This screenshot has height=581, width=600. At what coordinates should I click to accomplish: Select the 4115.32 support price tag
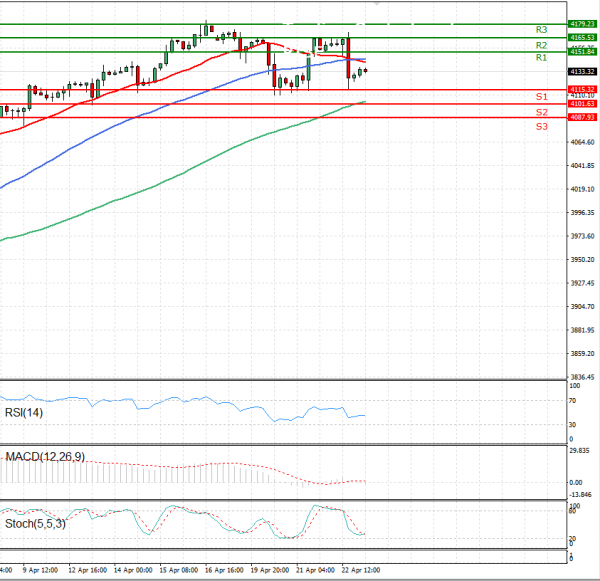click(582, 89)
